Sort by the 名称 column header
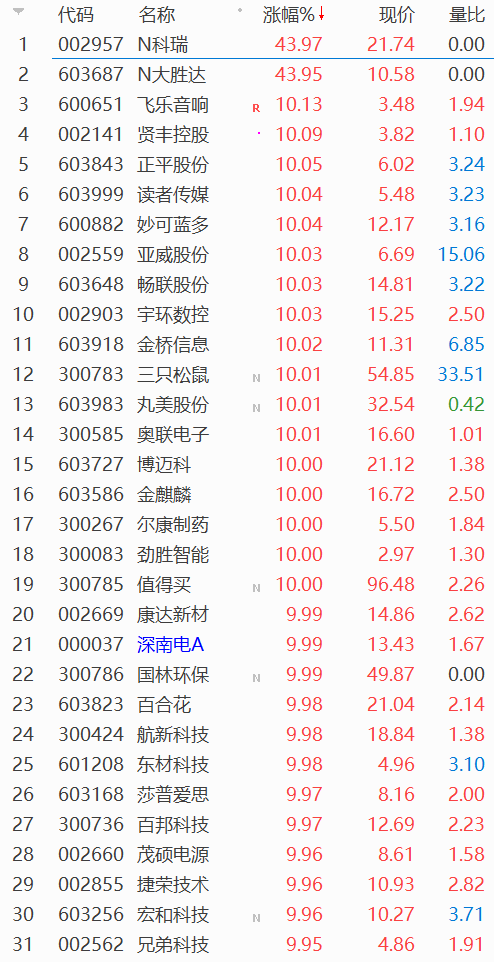The width and height of the screenshot is (494, 962). coord(156,15)
